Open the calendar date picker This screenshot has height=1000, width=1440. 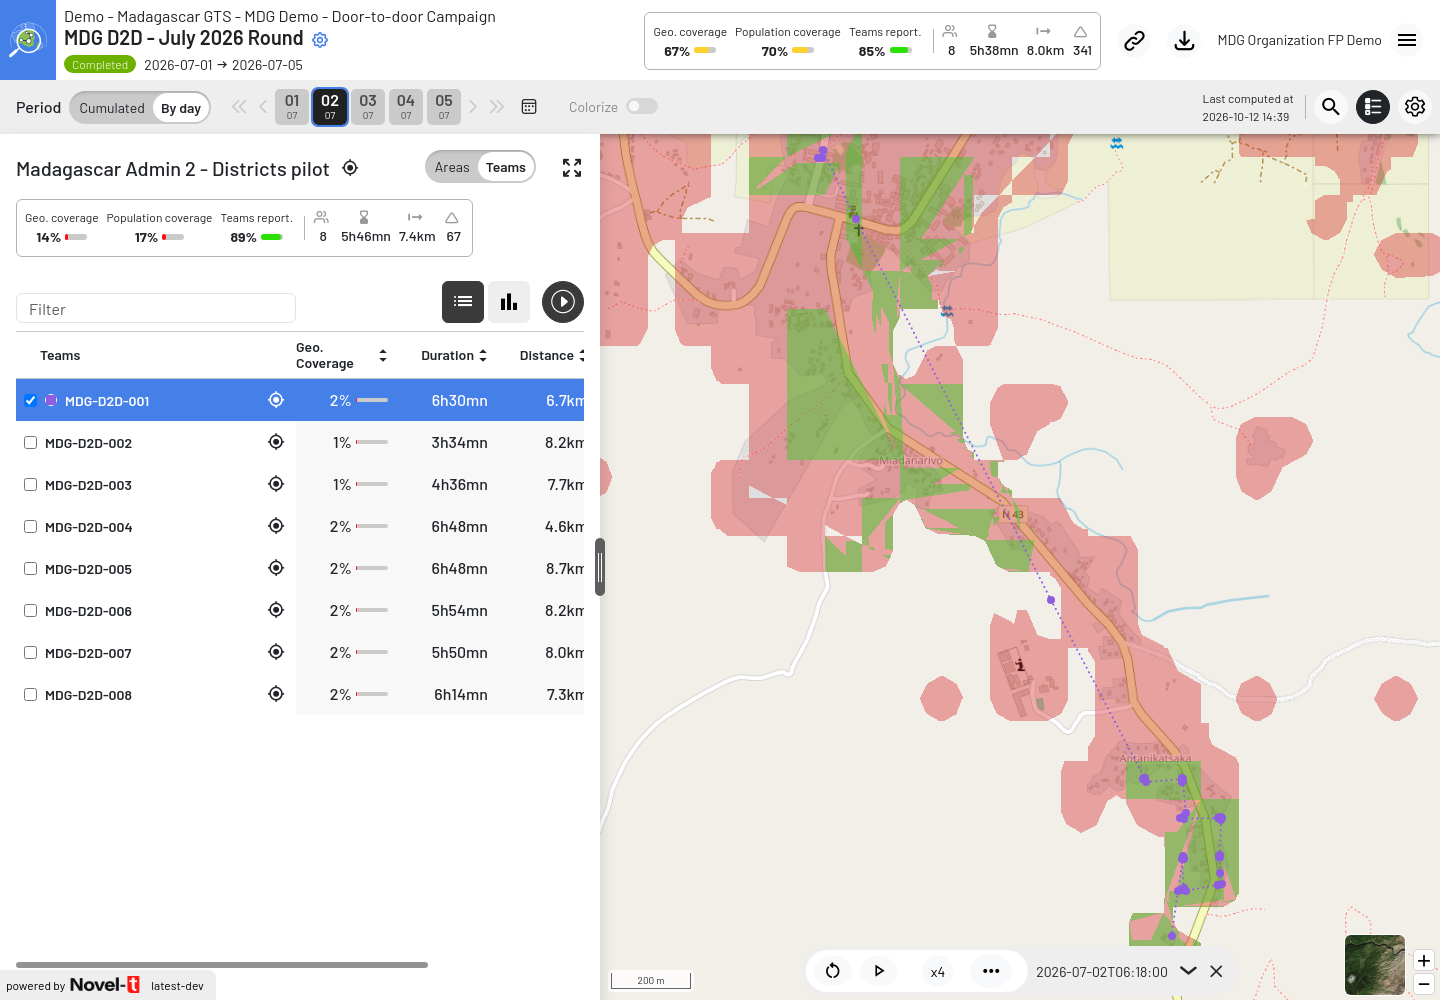(529, 107)
